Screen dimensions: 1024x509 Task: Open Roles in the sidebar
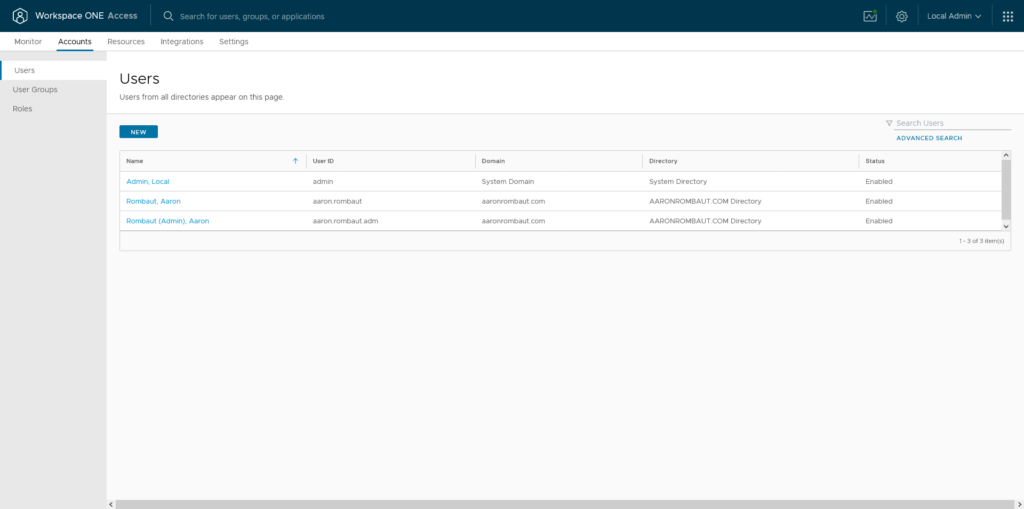(x=22, y=109)
